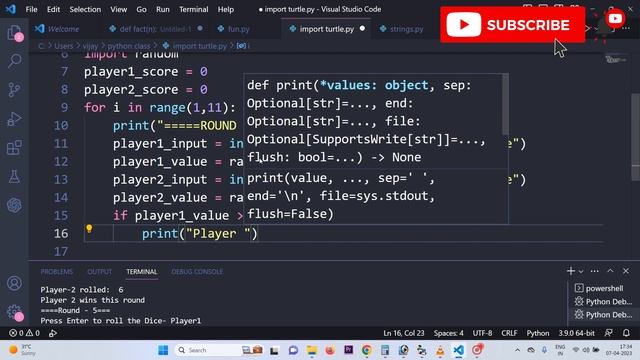Click the debug start icon in status bar

(53, 333)
